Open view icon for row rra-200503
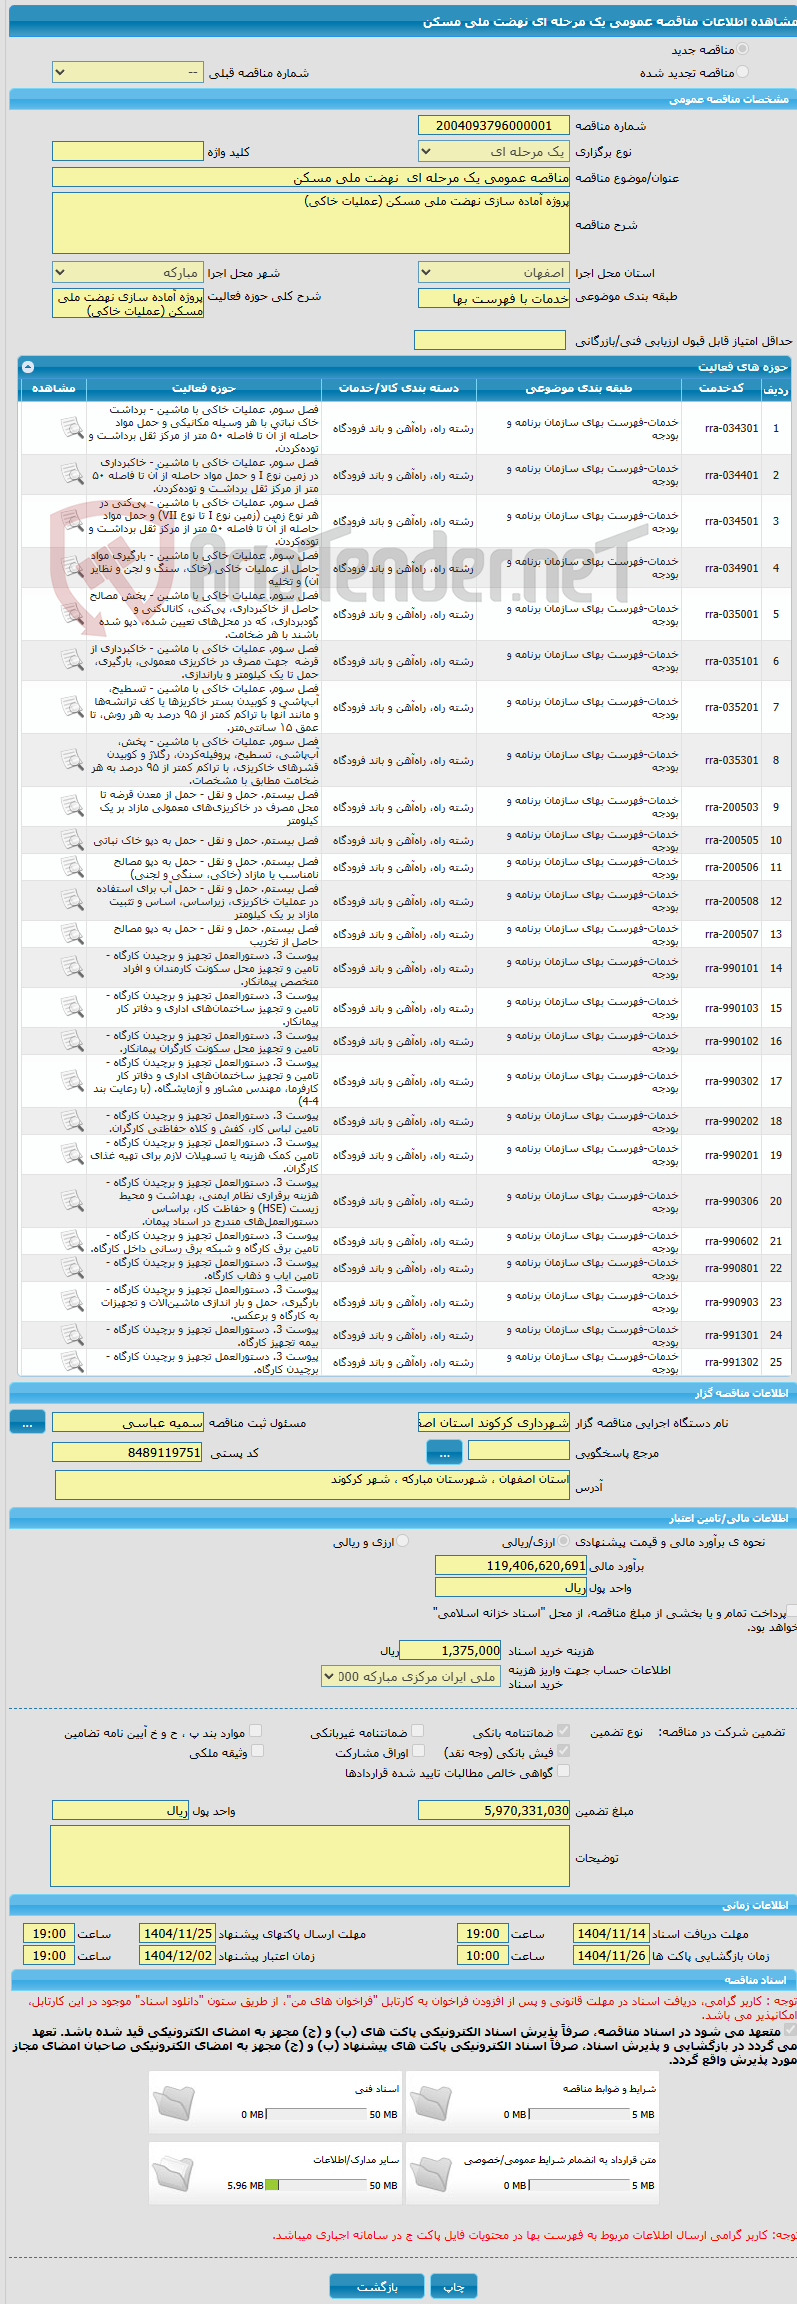Screen dimensions: 797x2304 click(71, 806)
